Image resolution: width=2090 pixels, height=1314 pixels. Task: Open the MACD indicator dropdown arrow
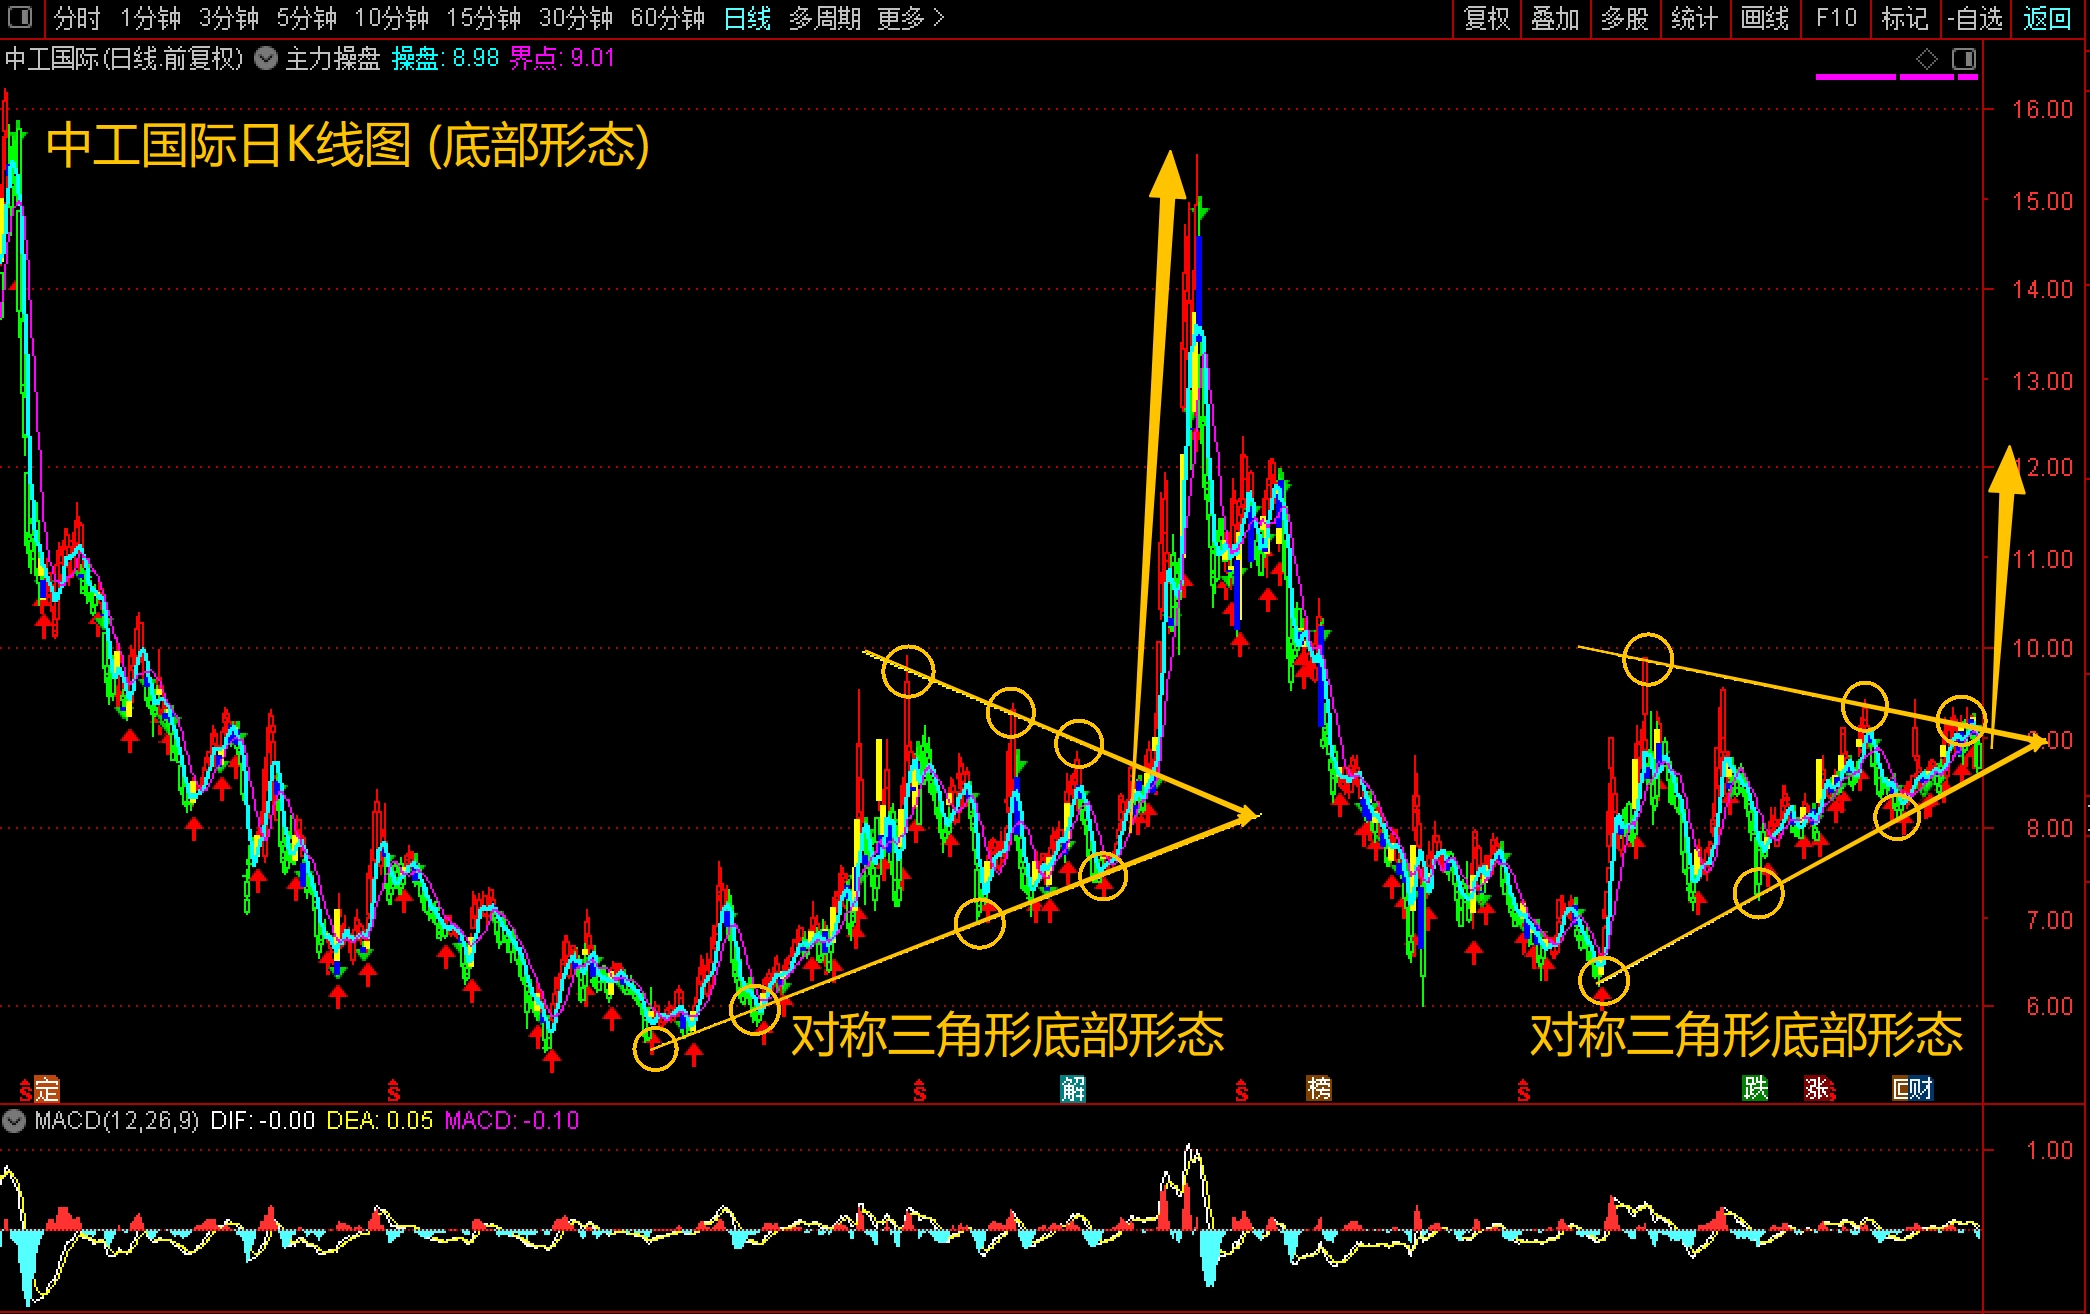14,1120
